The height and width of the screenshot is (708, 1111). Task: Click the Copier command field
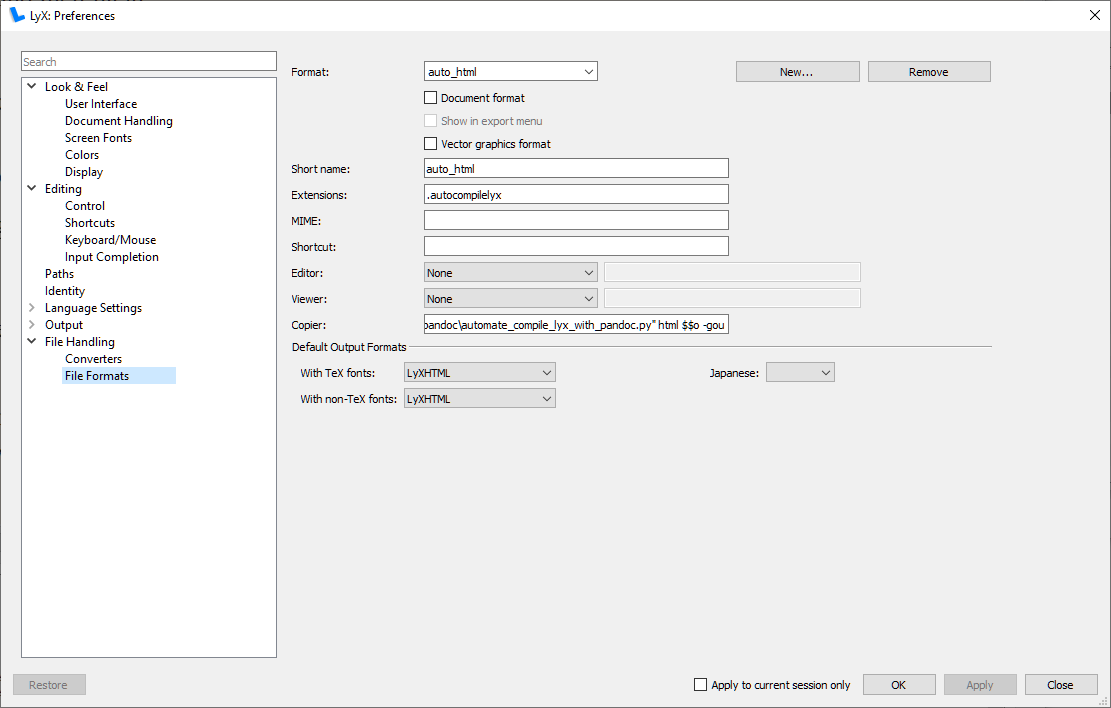576,325
